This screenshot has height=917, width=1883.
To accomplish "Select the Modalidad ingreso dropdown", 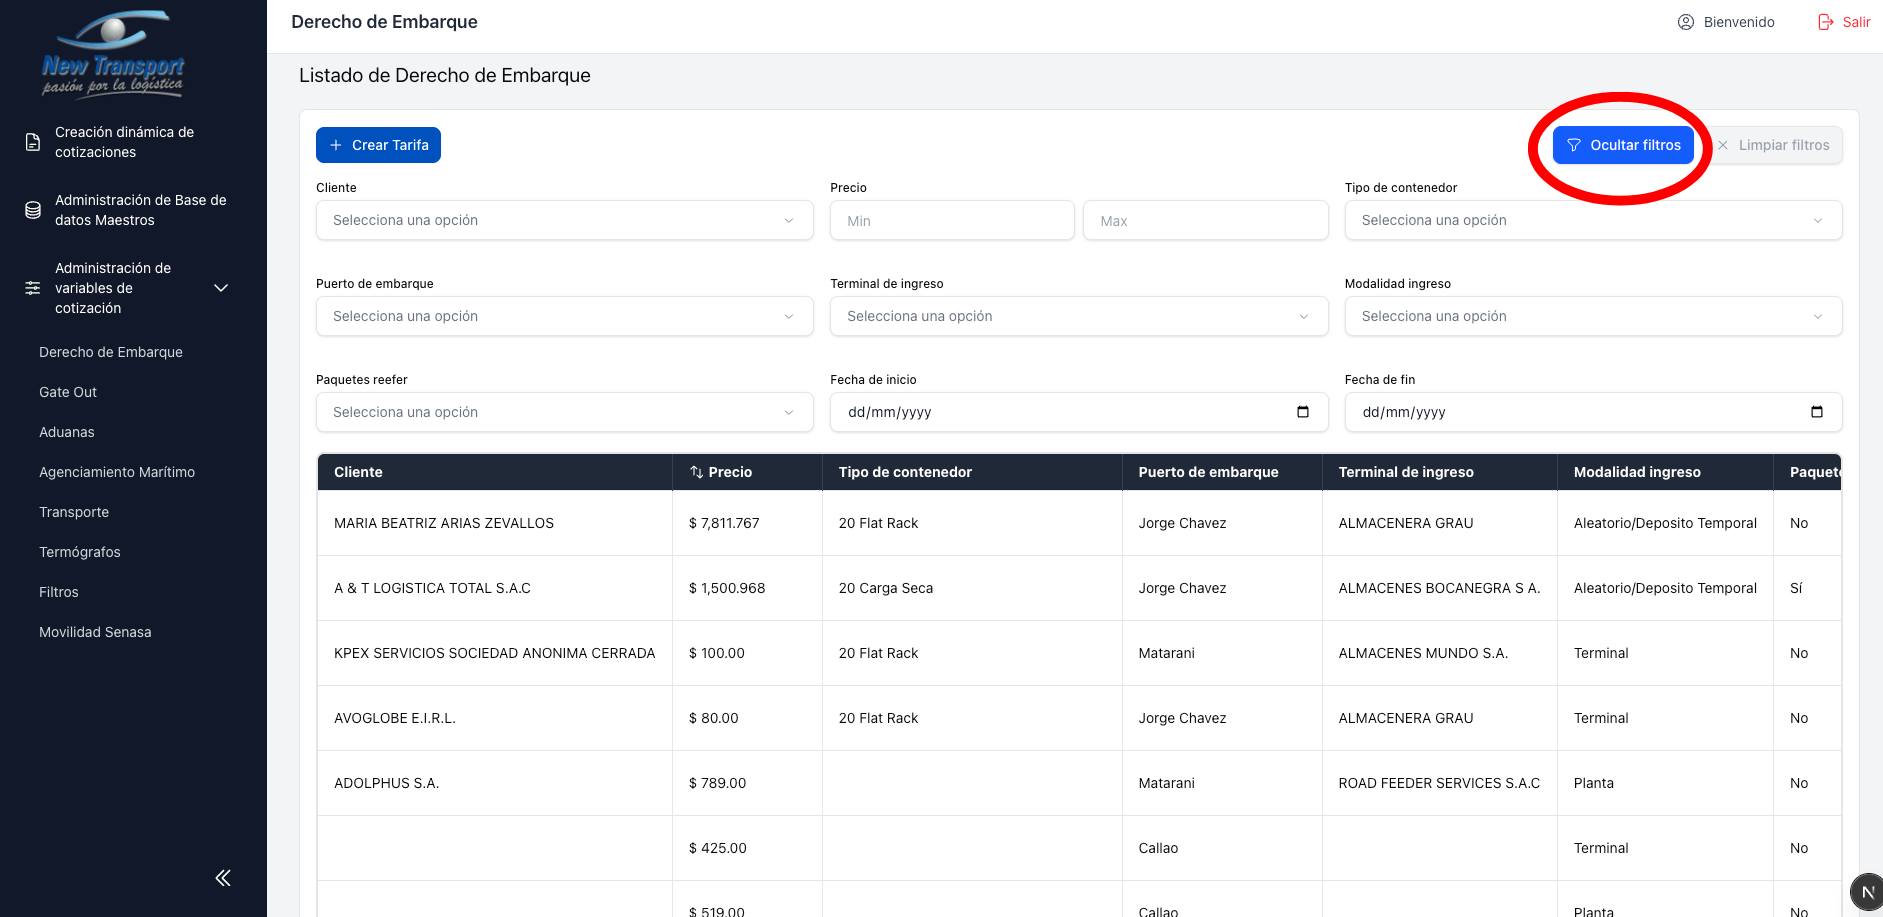I will coord(1592,316).
